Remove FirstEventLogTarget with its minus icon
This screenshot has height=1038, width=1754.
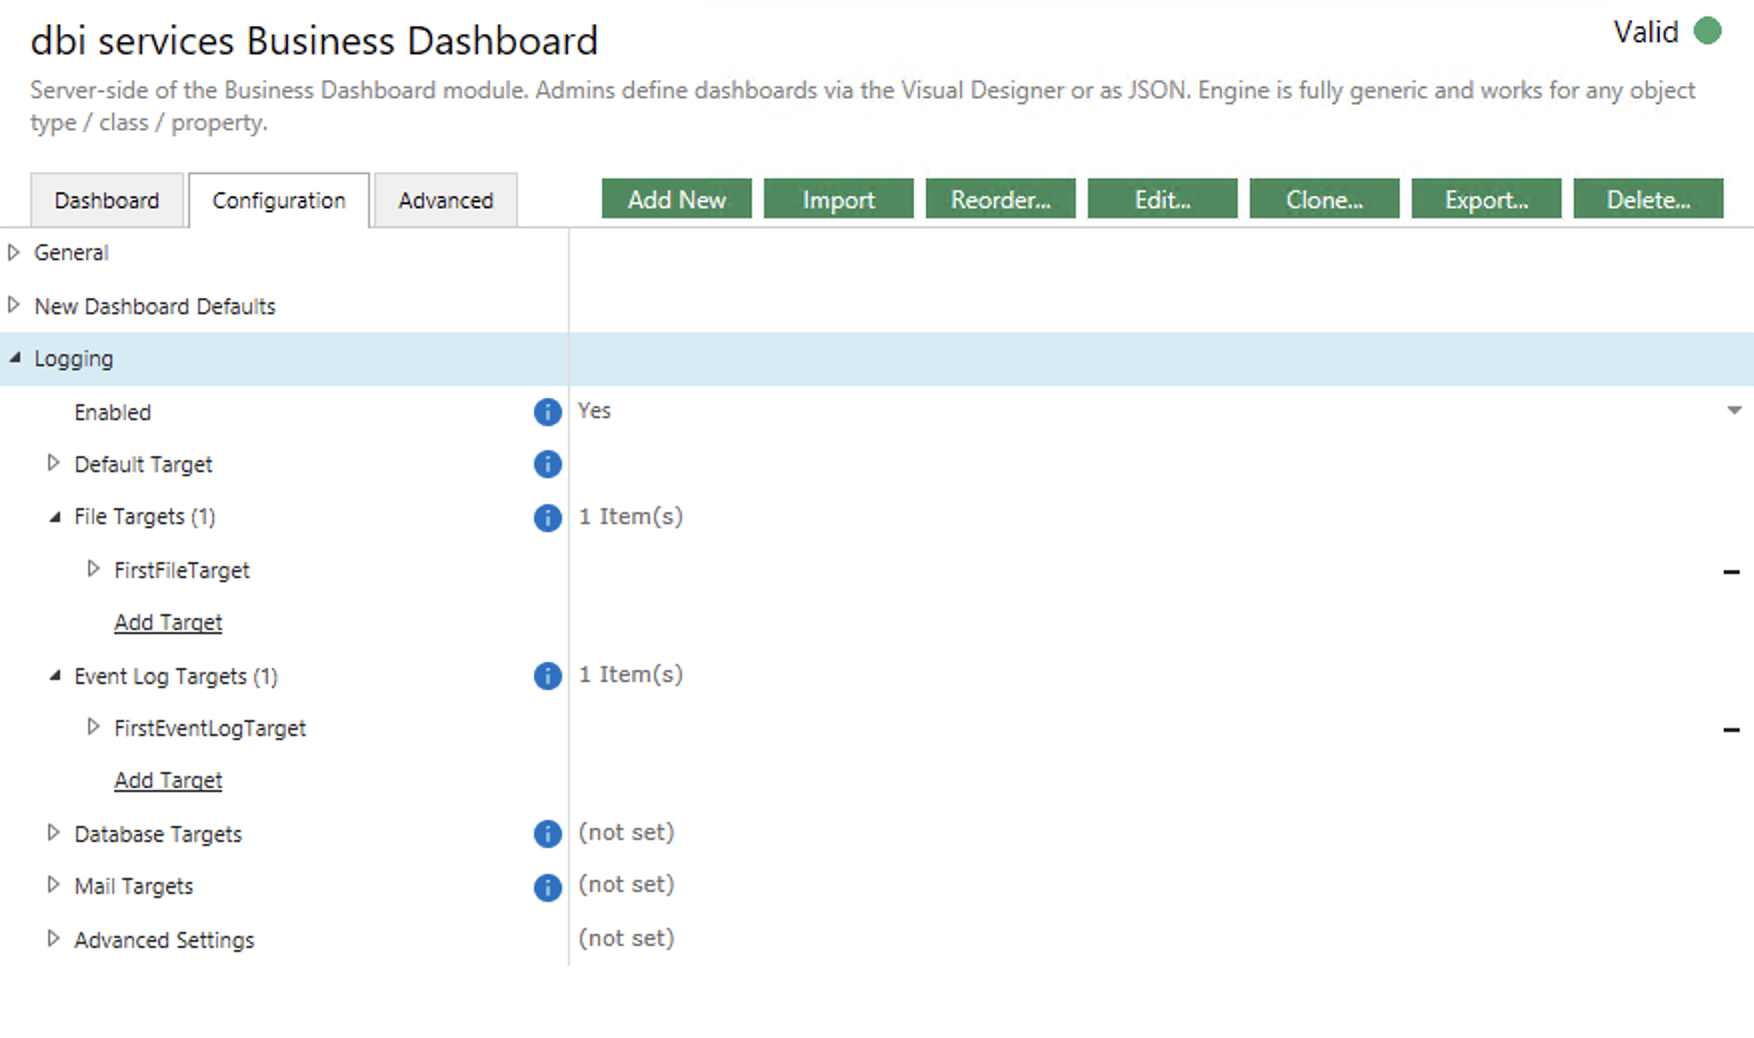click(x=1731, y=730)
